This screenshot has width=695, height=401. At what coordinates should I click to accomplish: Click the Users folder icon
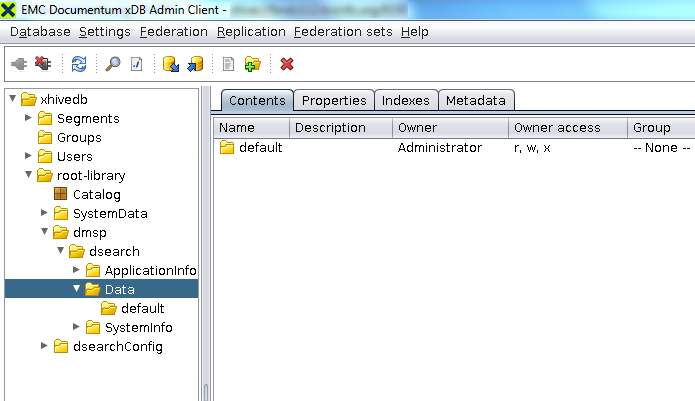click(x=45, y=156)
